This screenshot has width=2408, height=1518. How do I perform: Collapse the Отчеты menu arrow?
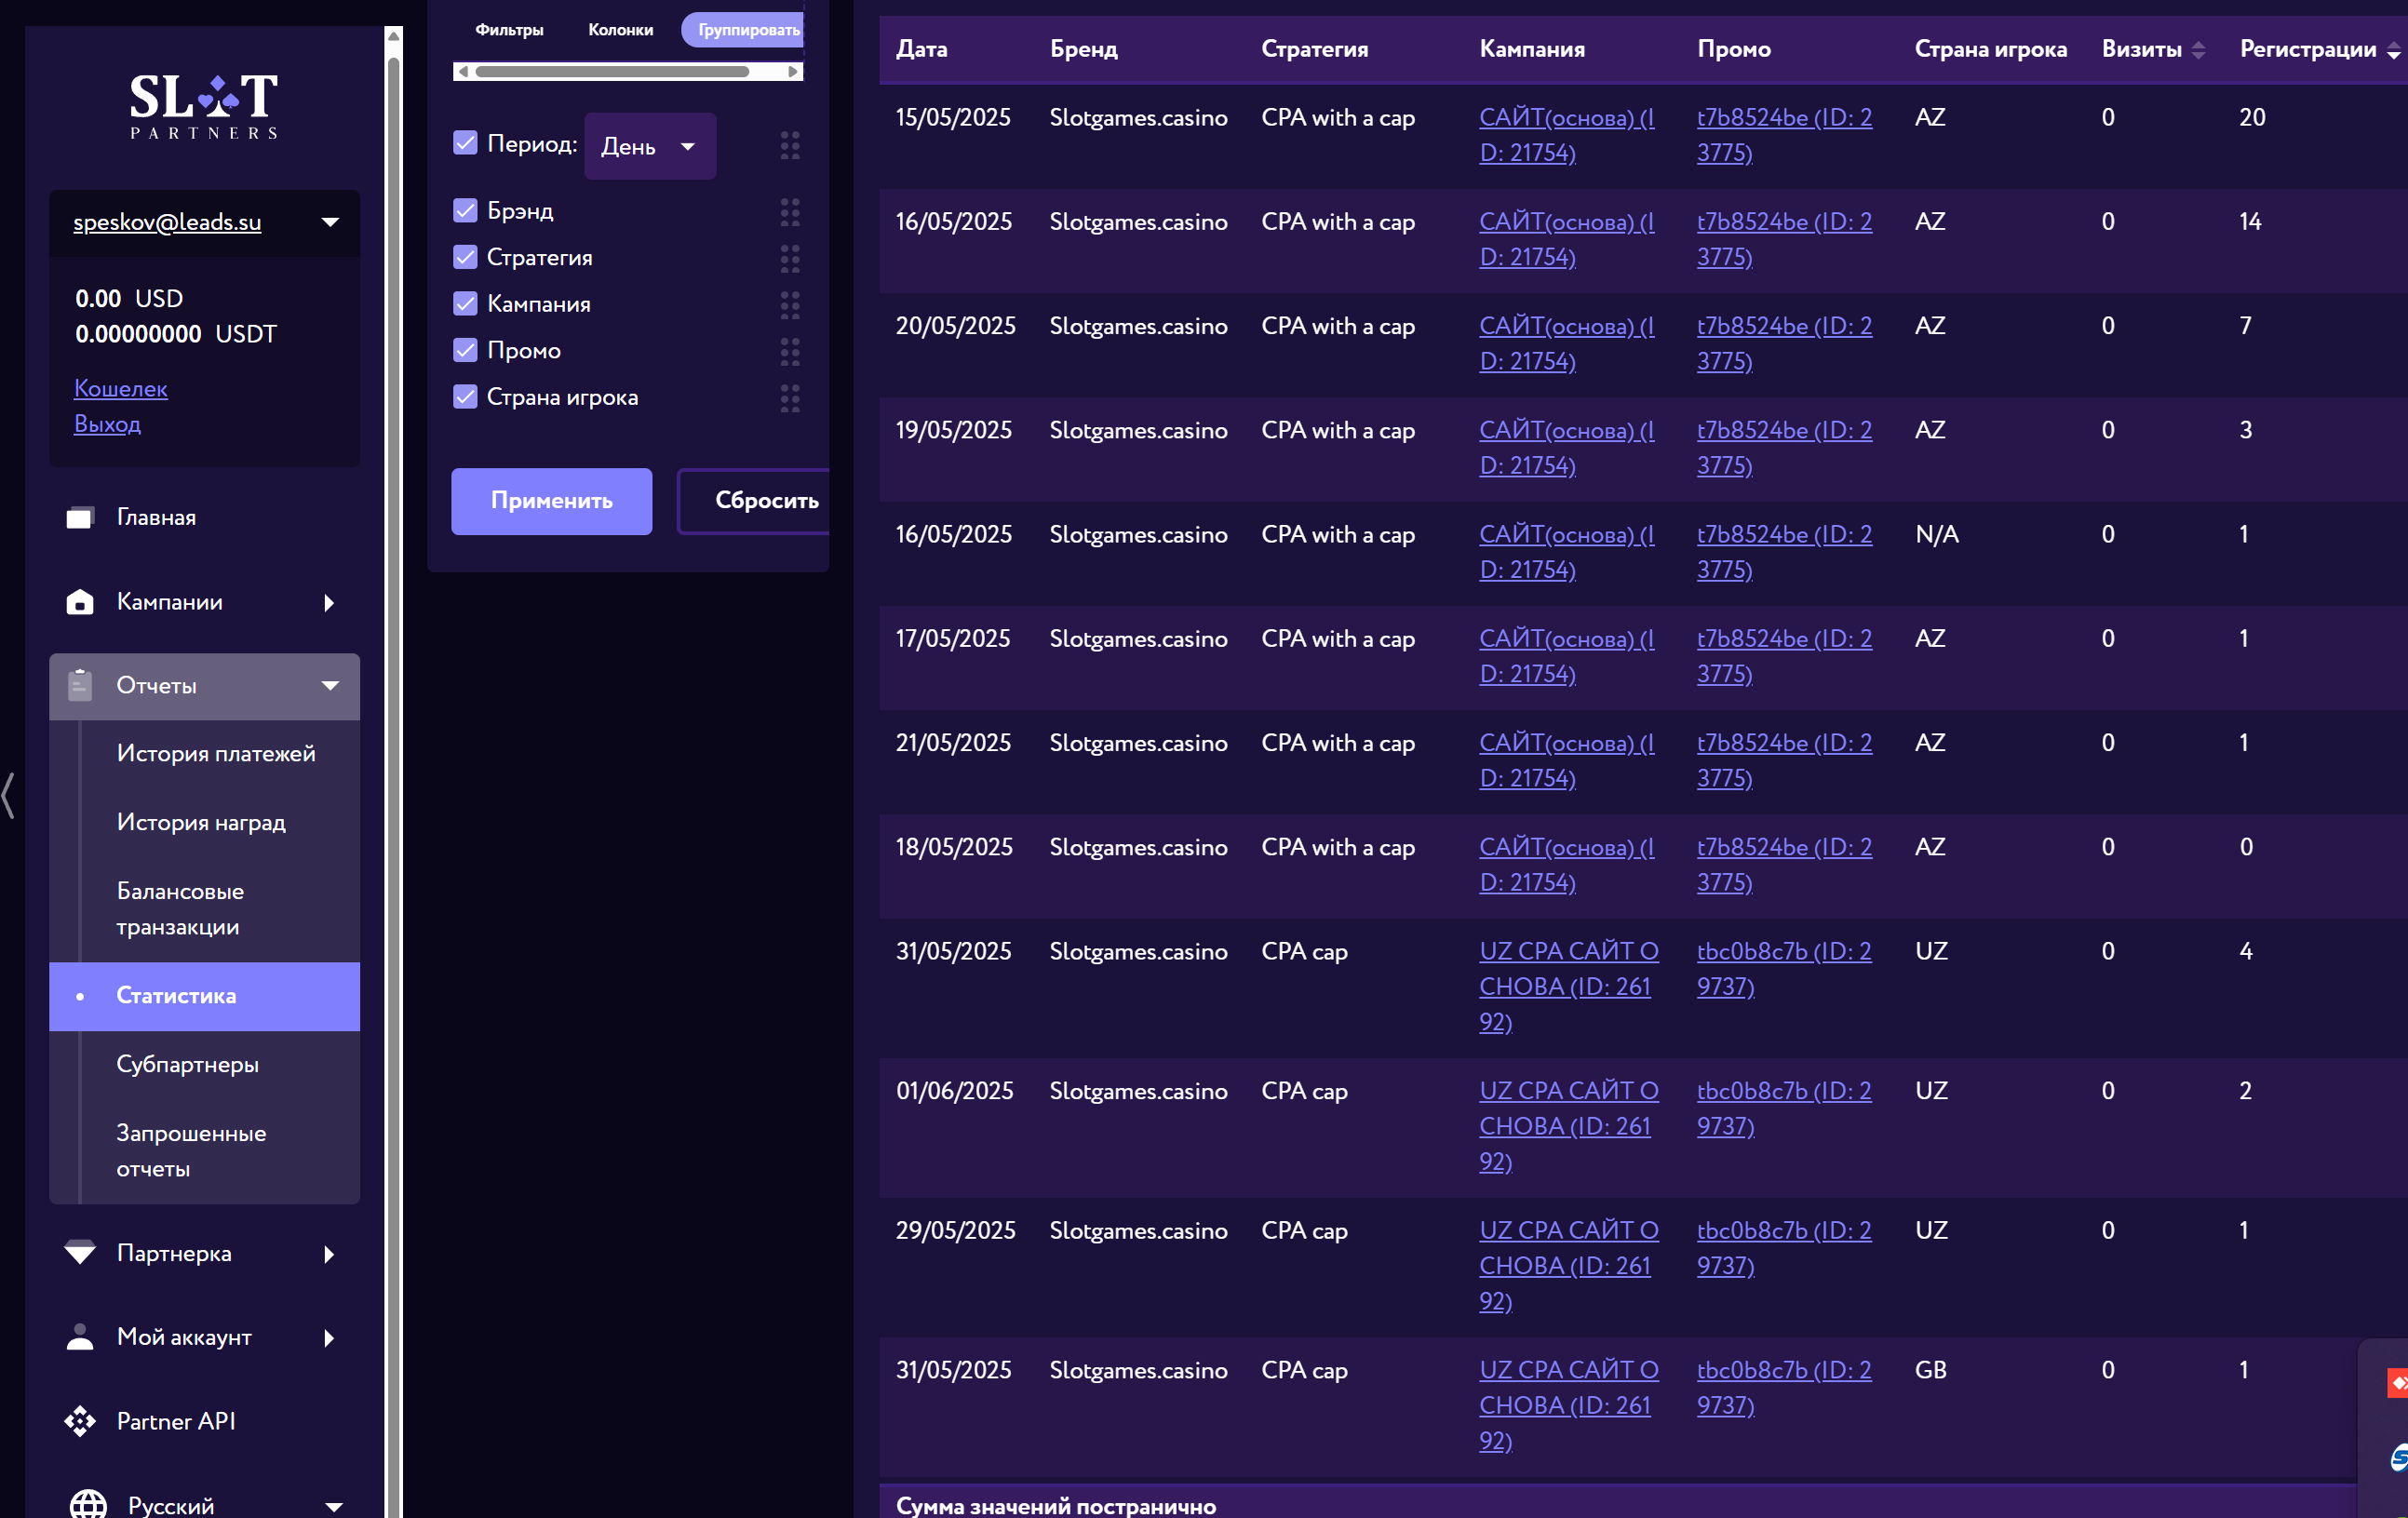tap(330, 685)
